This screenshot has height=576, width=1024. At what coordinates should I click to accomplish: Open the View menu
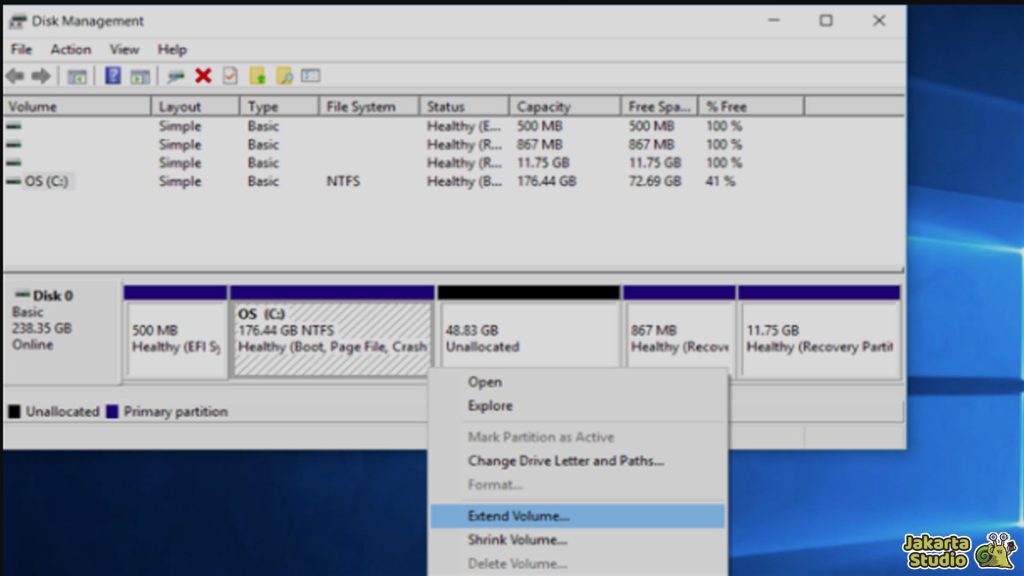point(124,49)
